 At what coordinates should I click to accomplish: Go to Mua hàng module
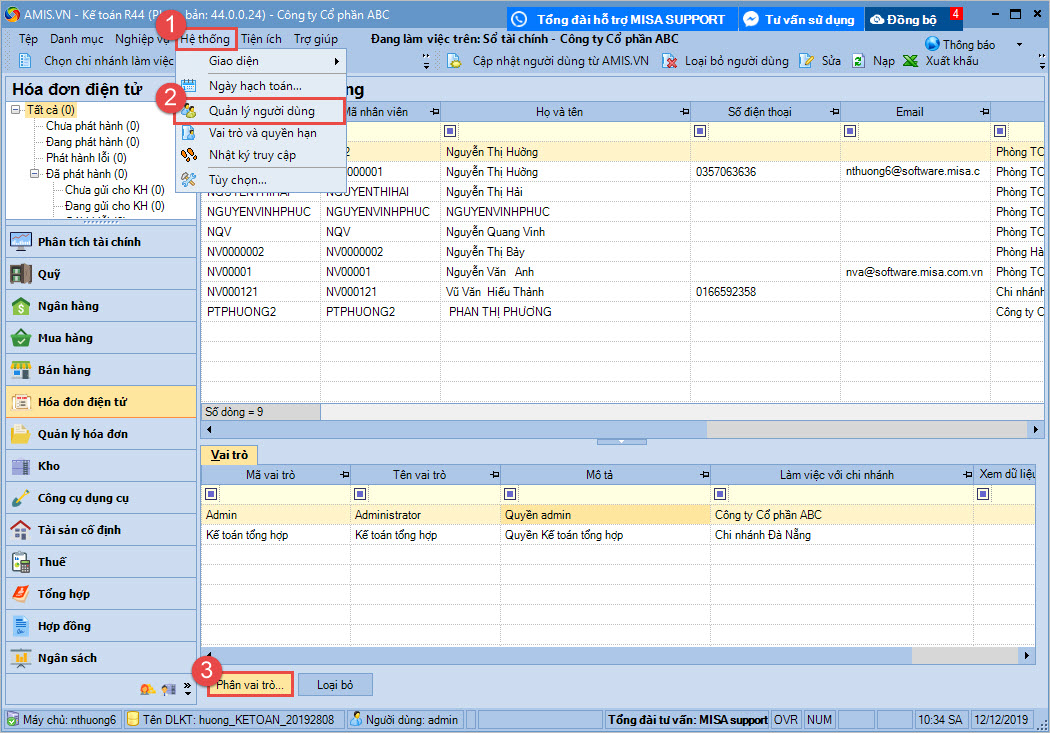64,338
